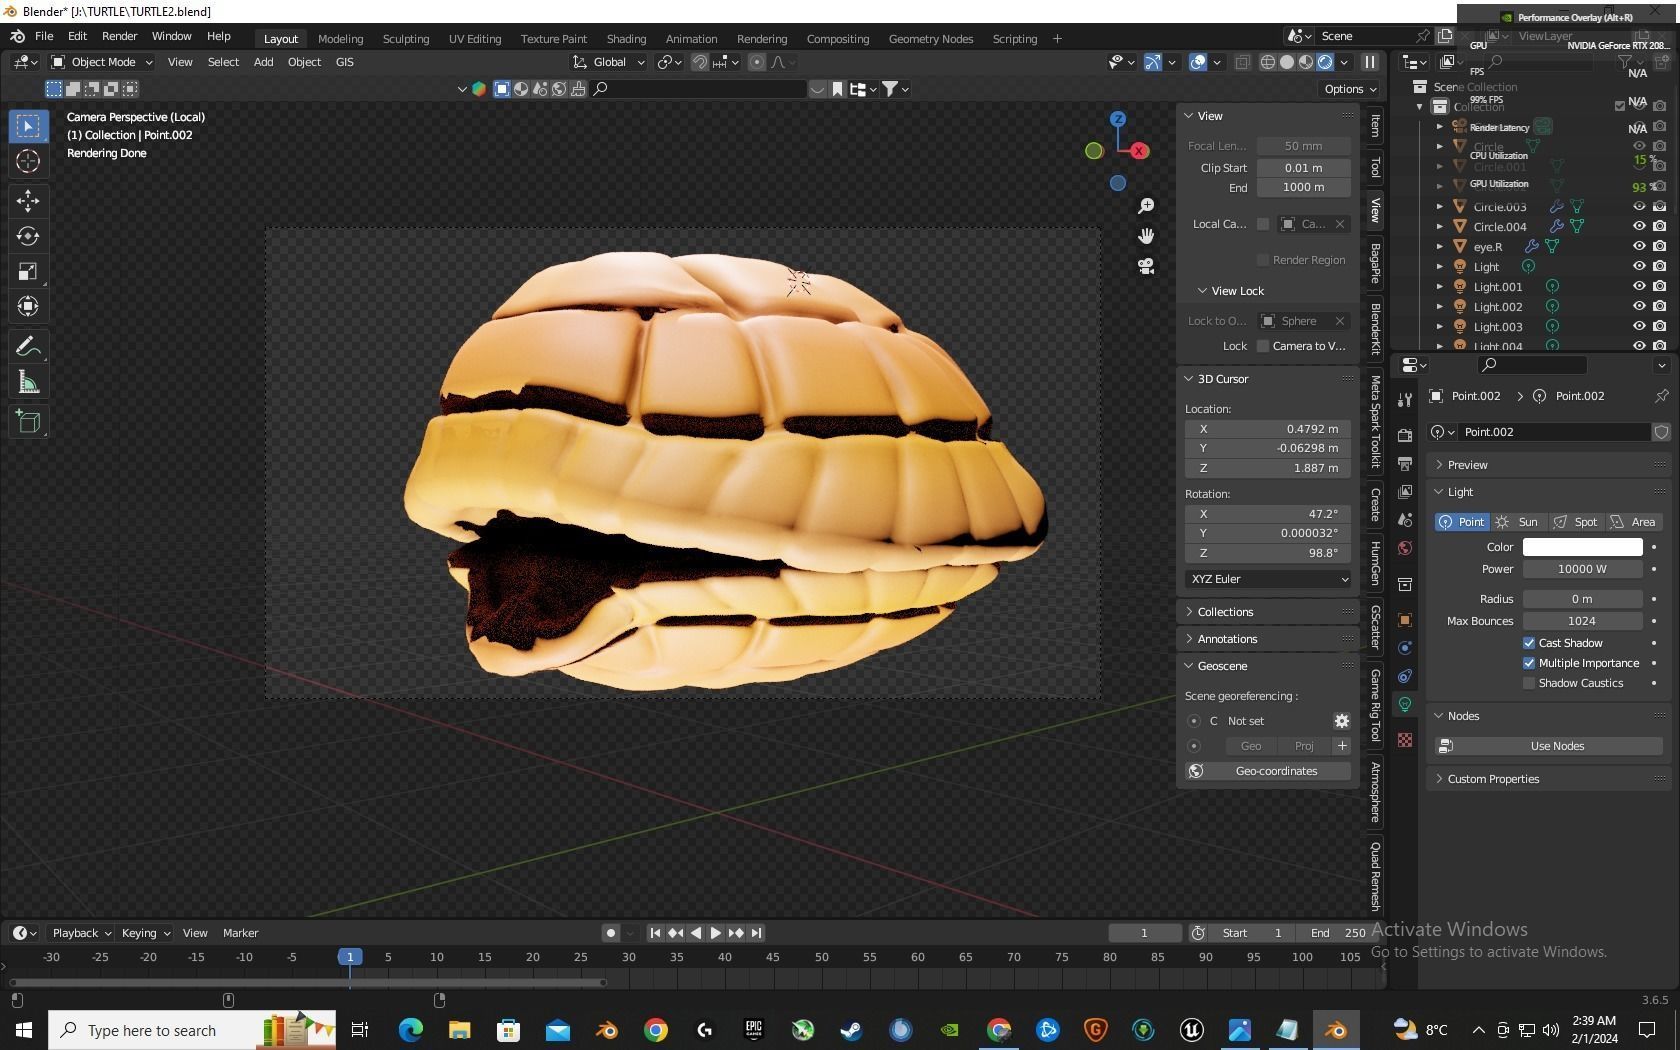Play animation forward
This screenshot has height=1050, width=1680.
[x=716, y=933]
